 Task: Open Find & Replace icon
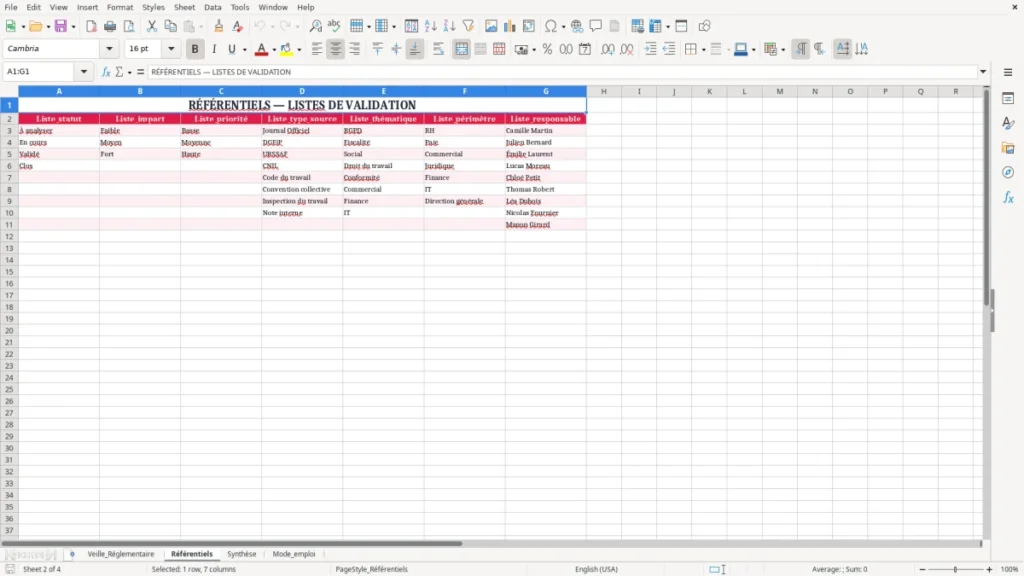[315, 26]
